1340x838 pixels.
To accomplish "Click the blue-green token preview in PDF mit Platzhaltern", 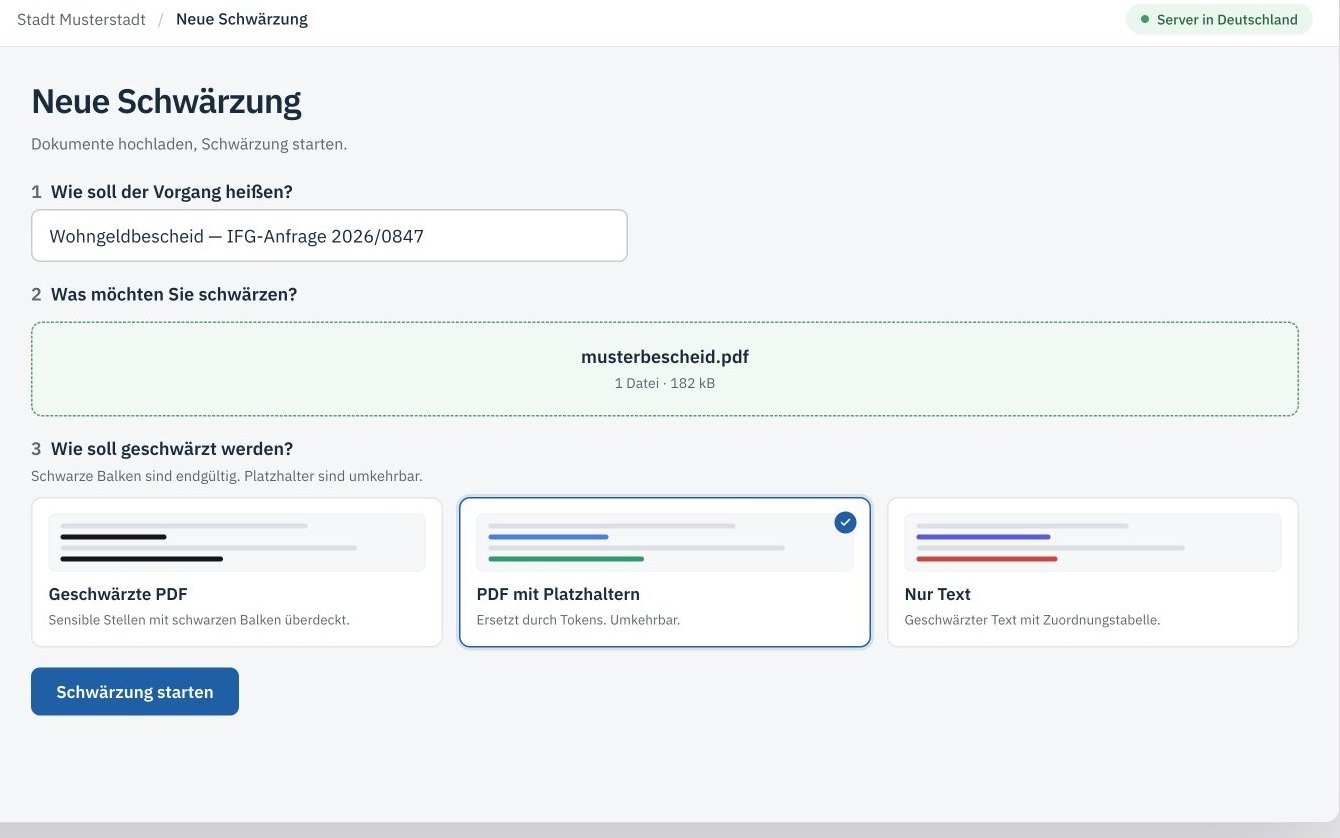I will coord(665,542).
